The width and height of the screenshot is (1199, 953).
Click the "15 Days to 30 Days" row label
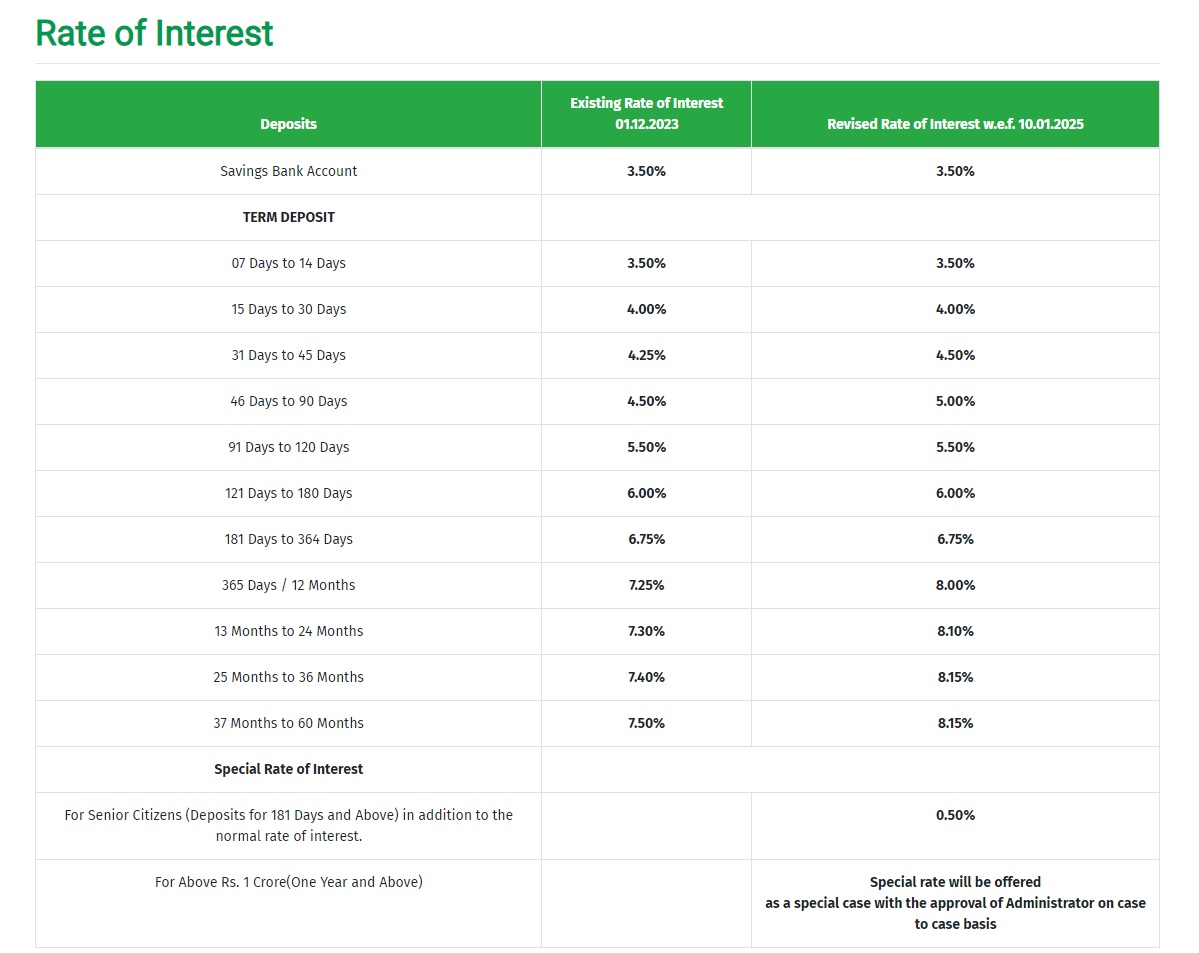[x=288, y=309]
